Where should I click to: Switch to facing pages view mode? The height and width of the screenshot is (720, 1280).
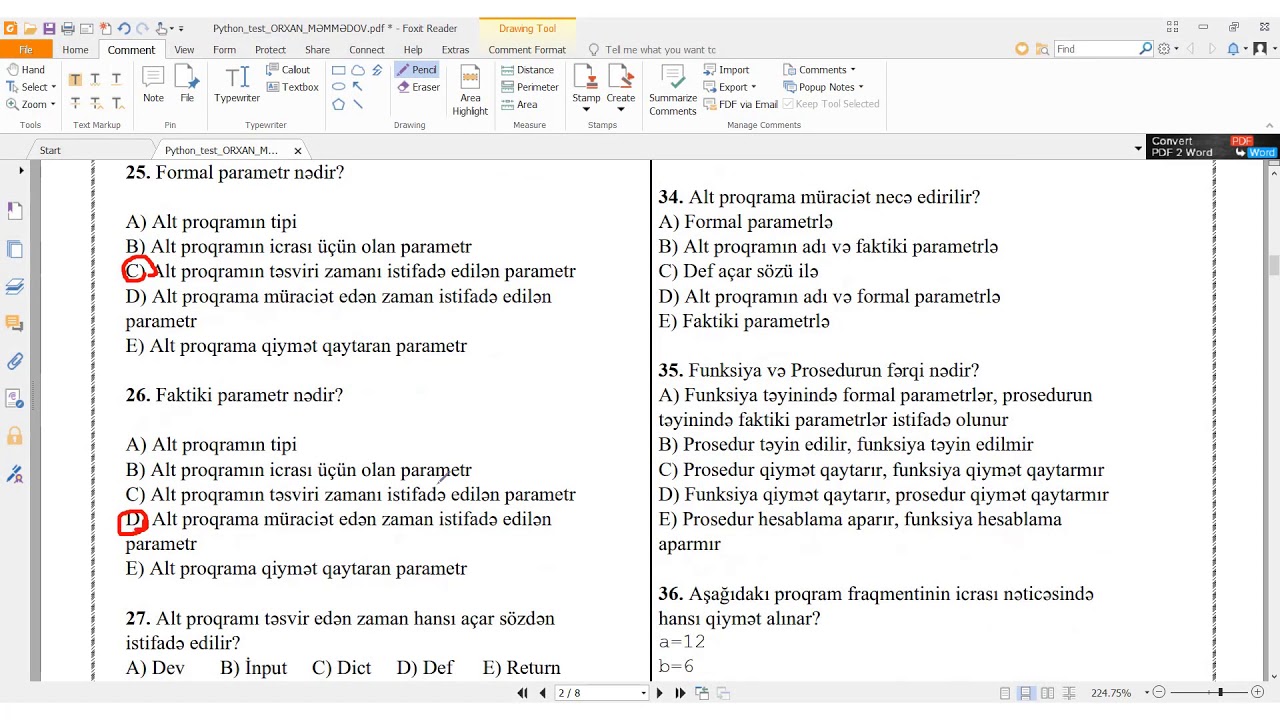(1047, 693)
